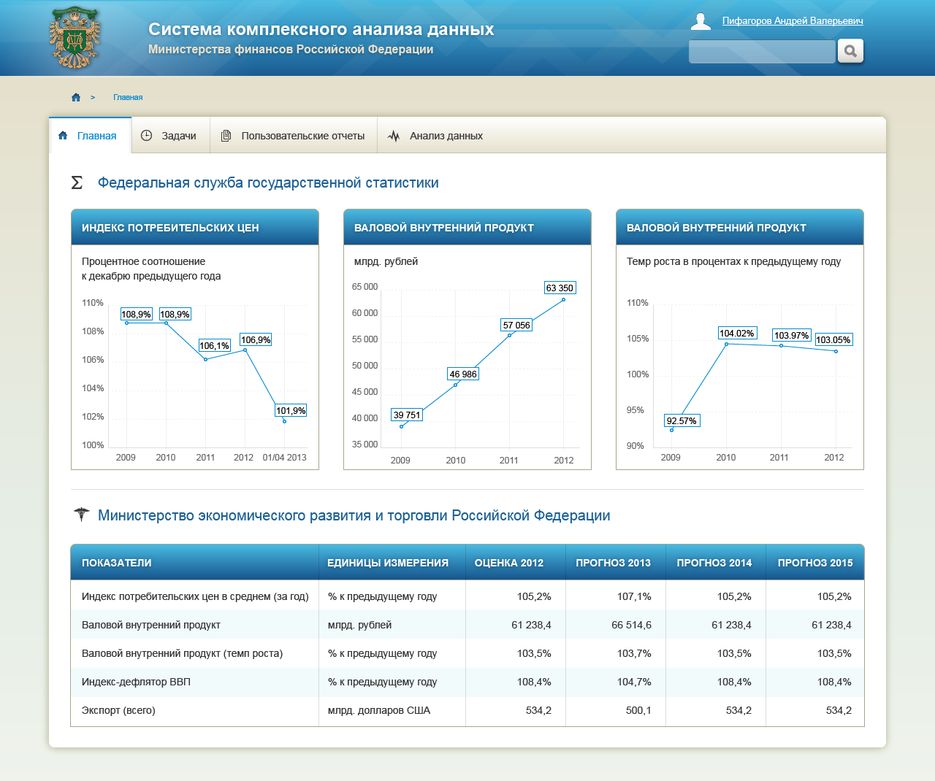
Task: Open the Пифагоров Андрей Валерьевич profile link
Action: pos(792,21)
